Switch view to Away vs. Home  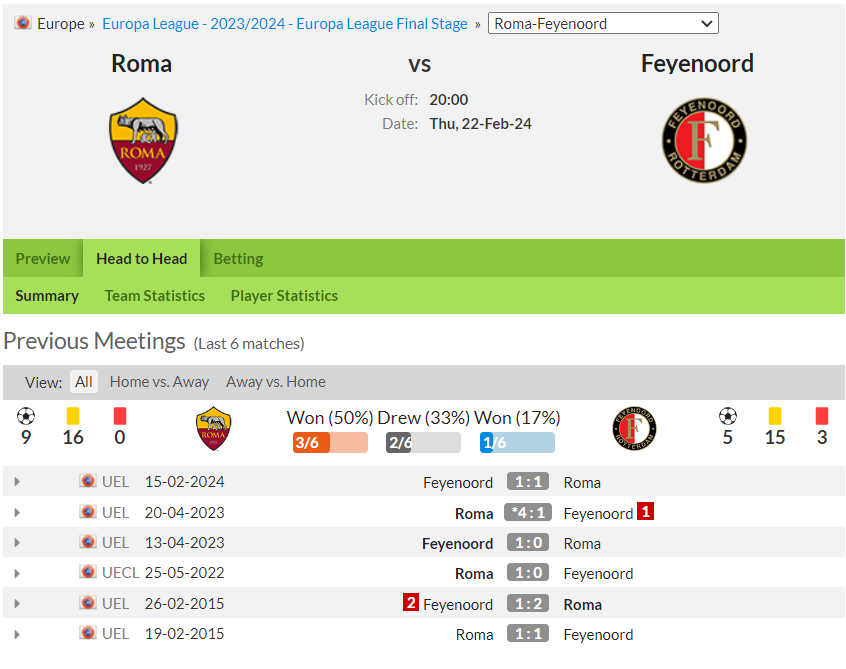(x=276, y=381)
